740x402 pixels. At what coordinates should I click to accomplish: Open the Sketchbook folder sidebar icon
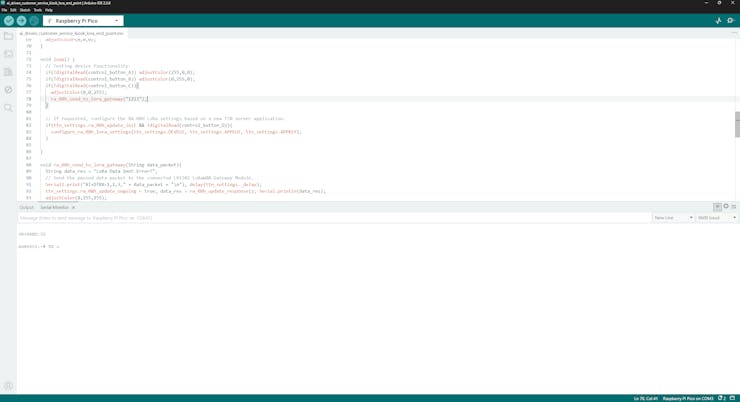click(x=8, y=36)
